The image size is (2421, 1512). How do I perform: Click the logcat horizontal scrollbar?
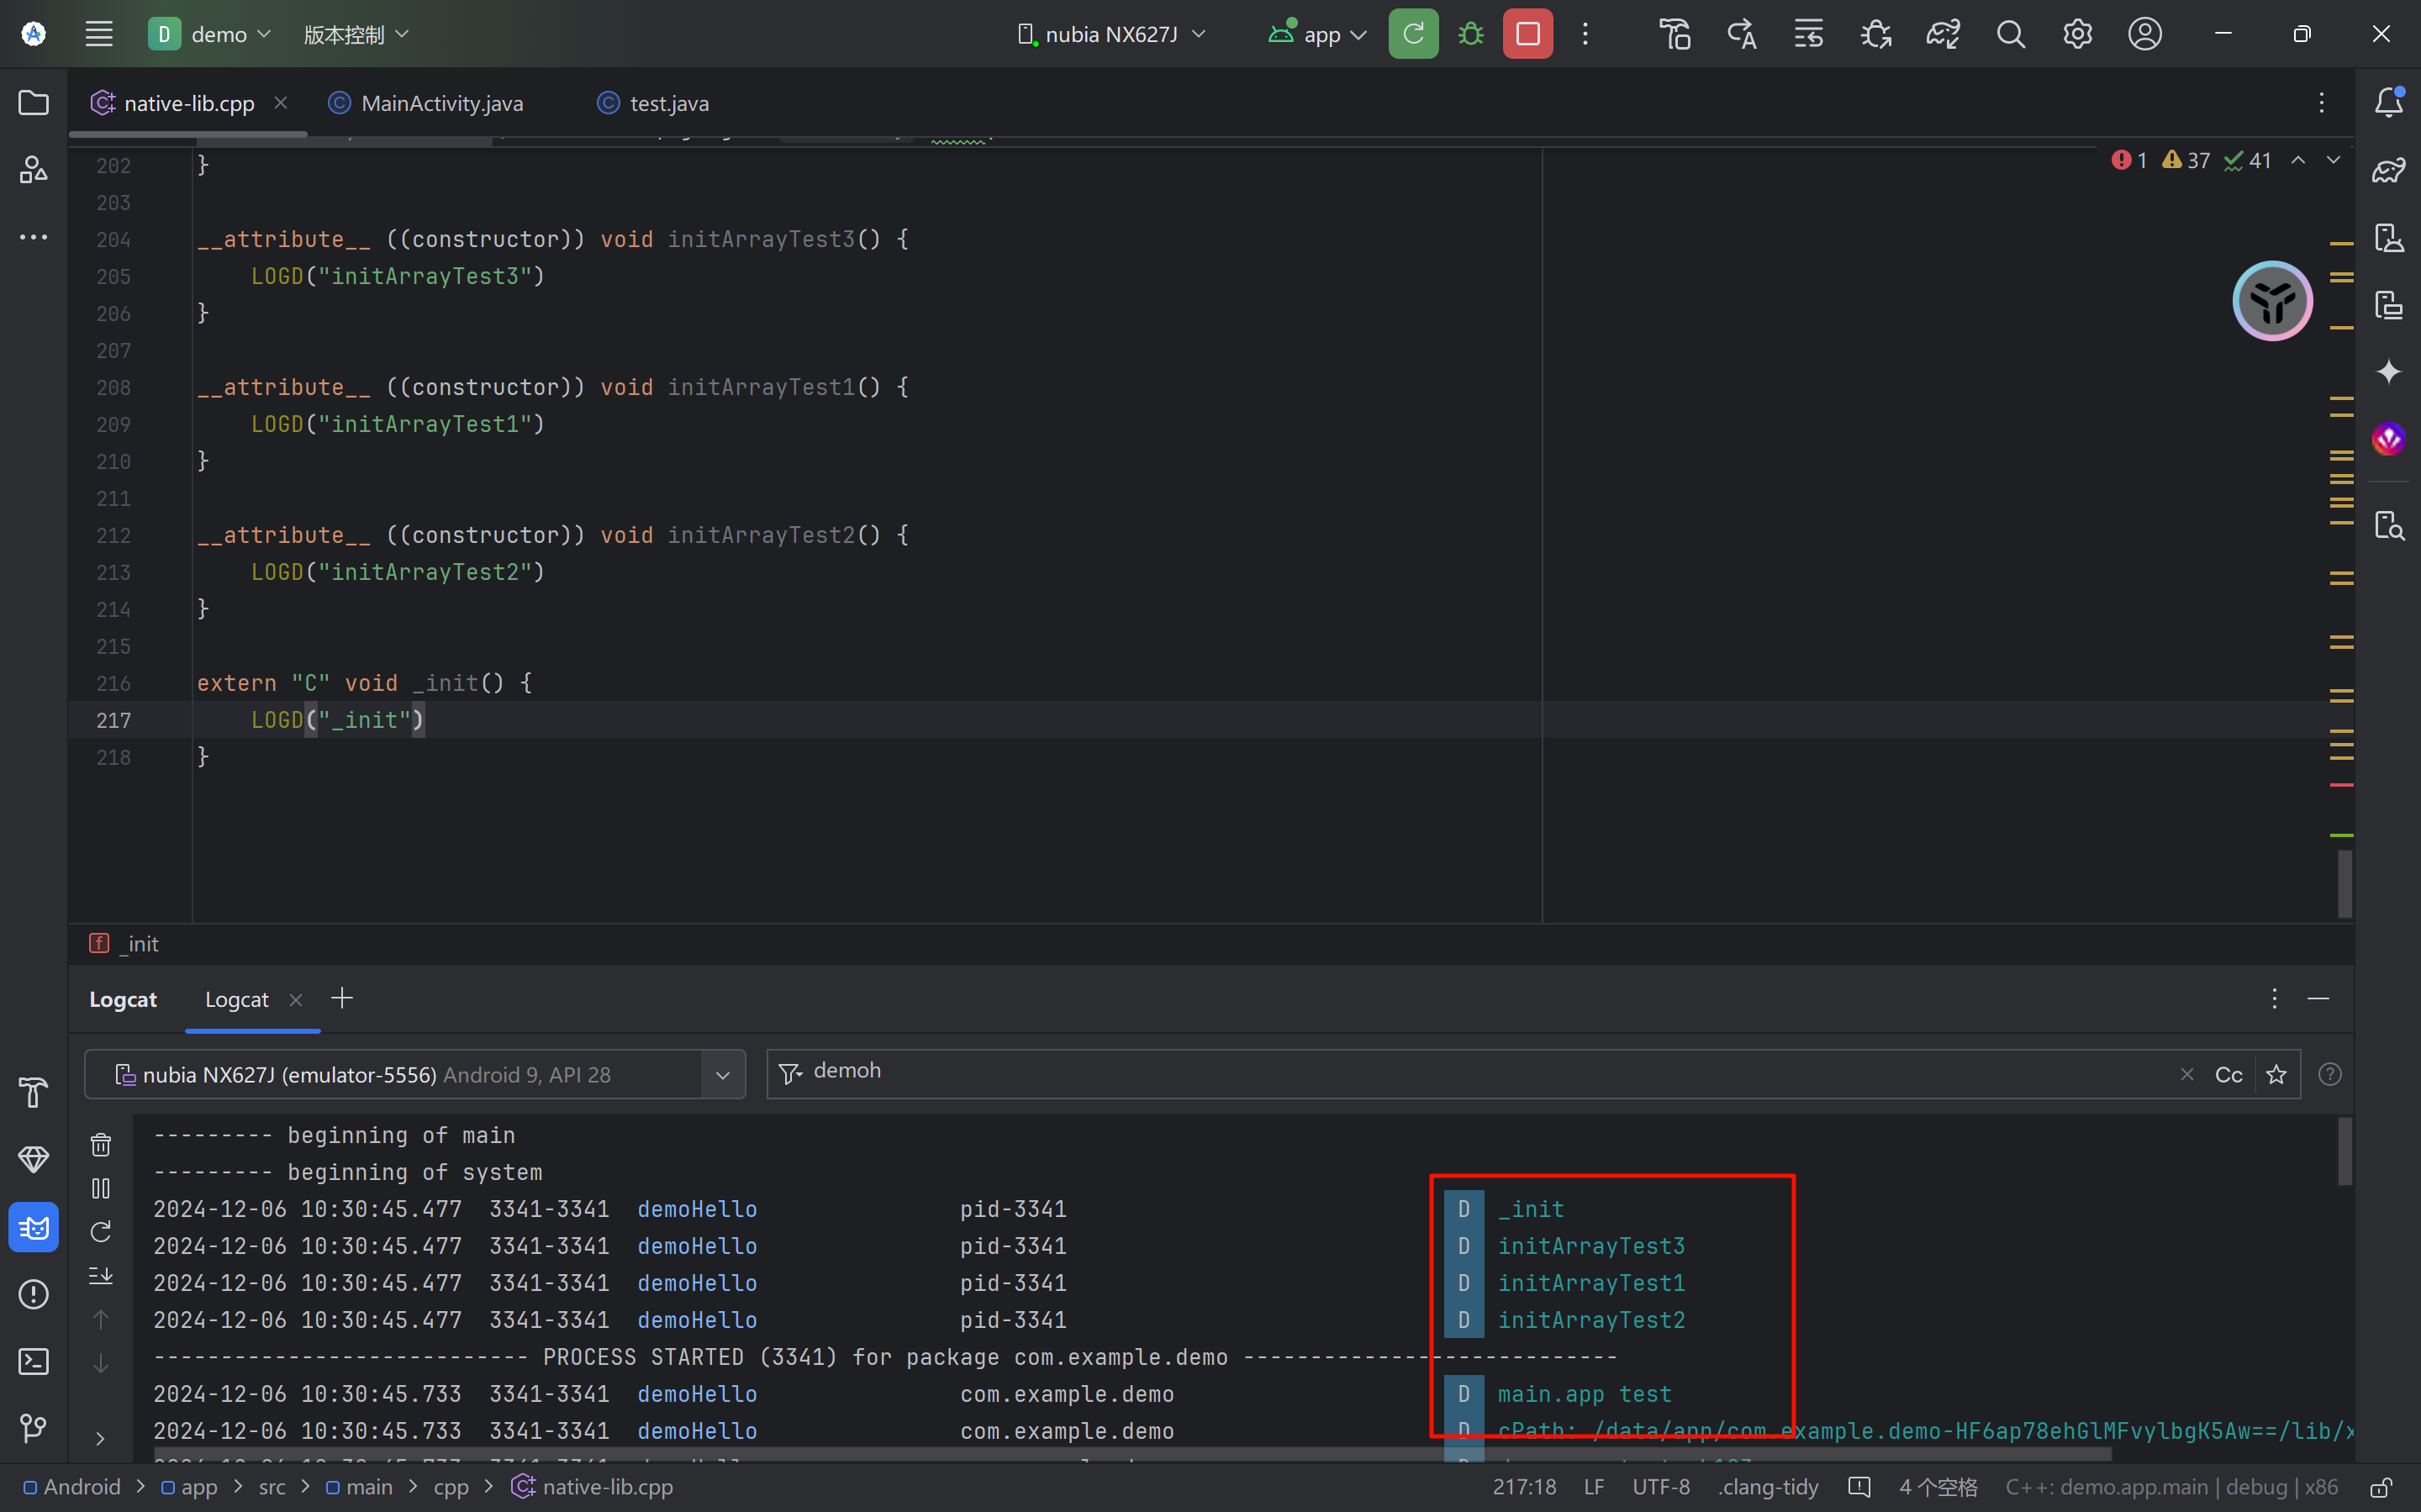click(1130, 1453)
